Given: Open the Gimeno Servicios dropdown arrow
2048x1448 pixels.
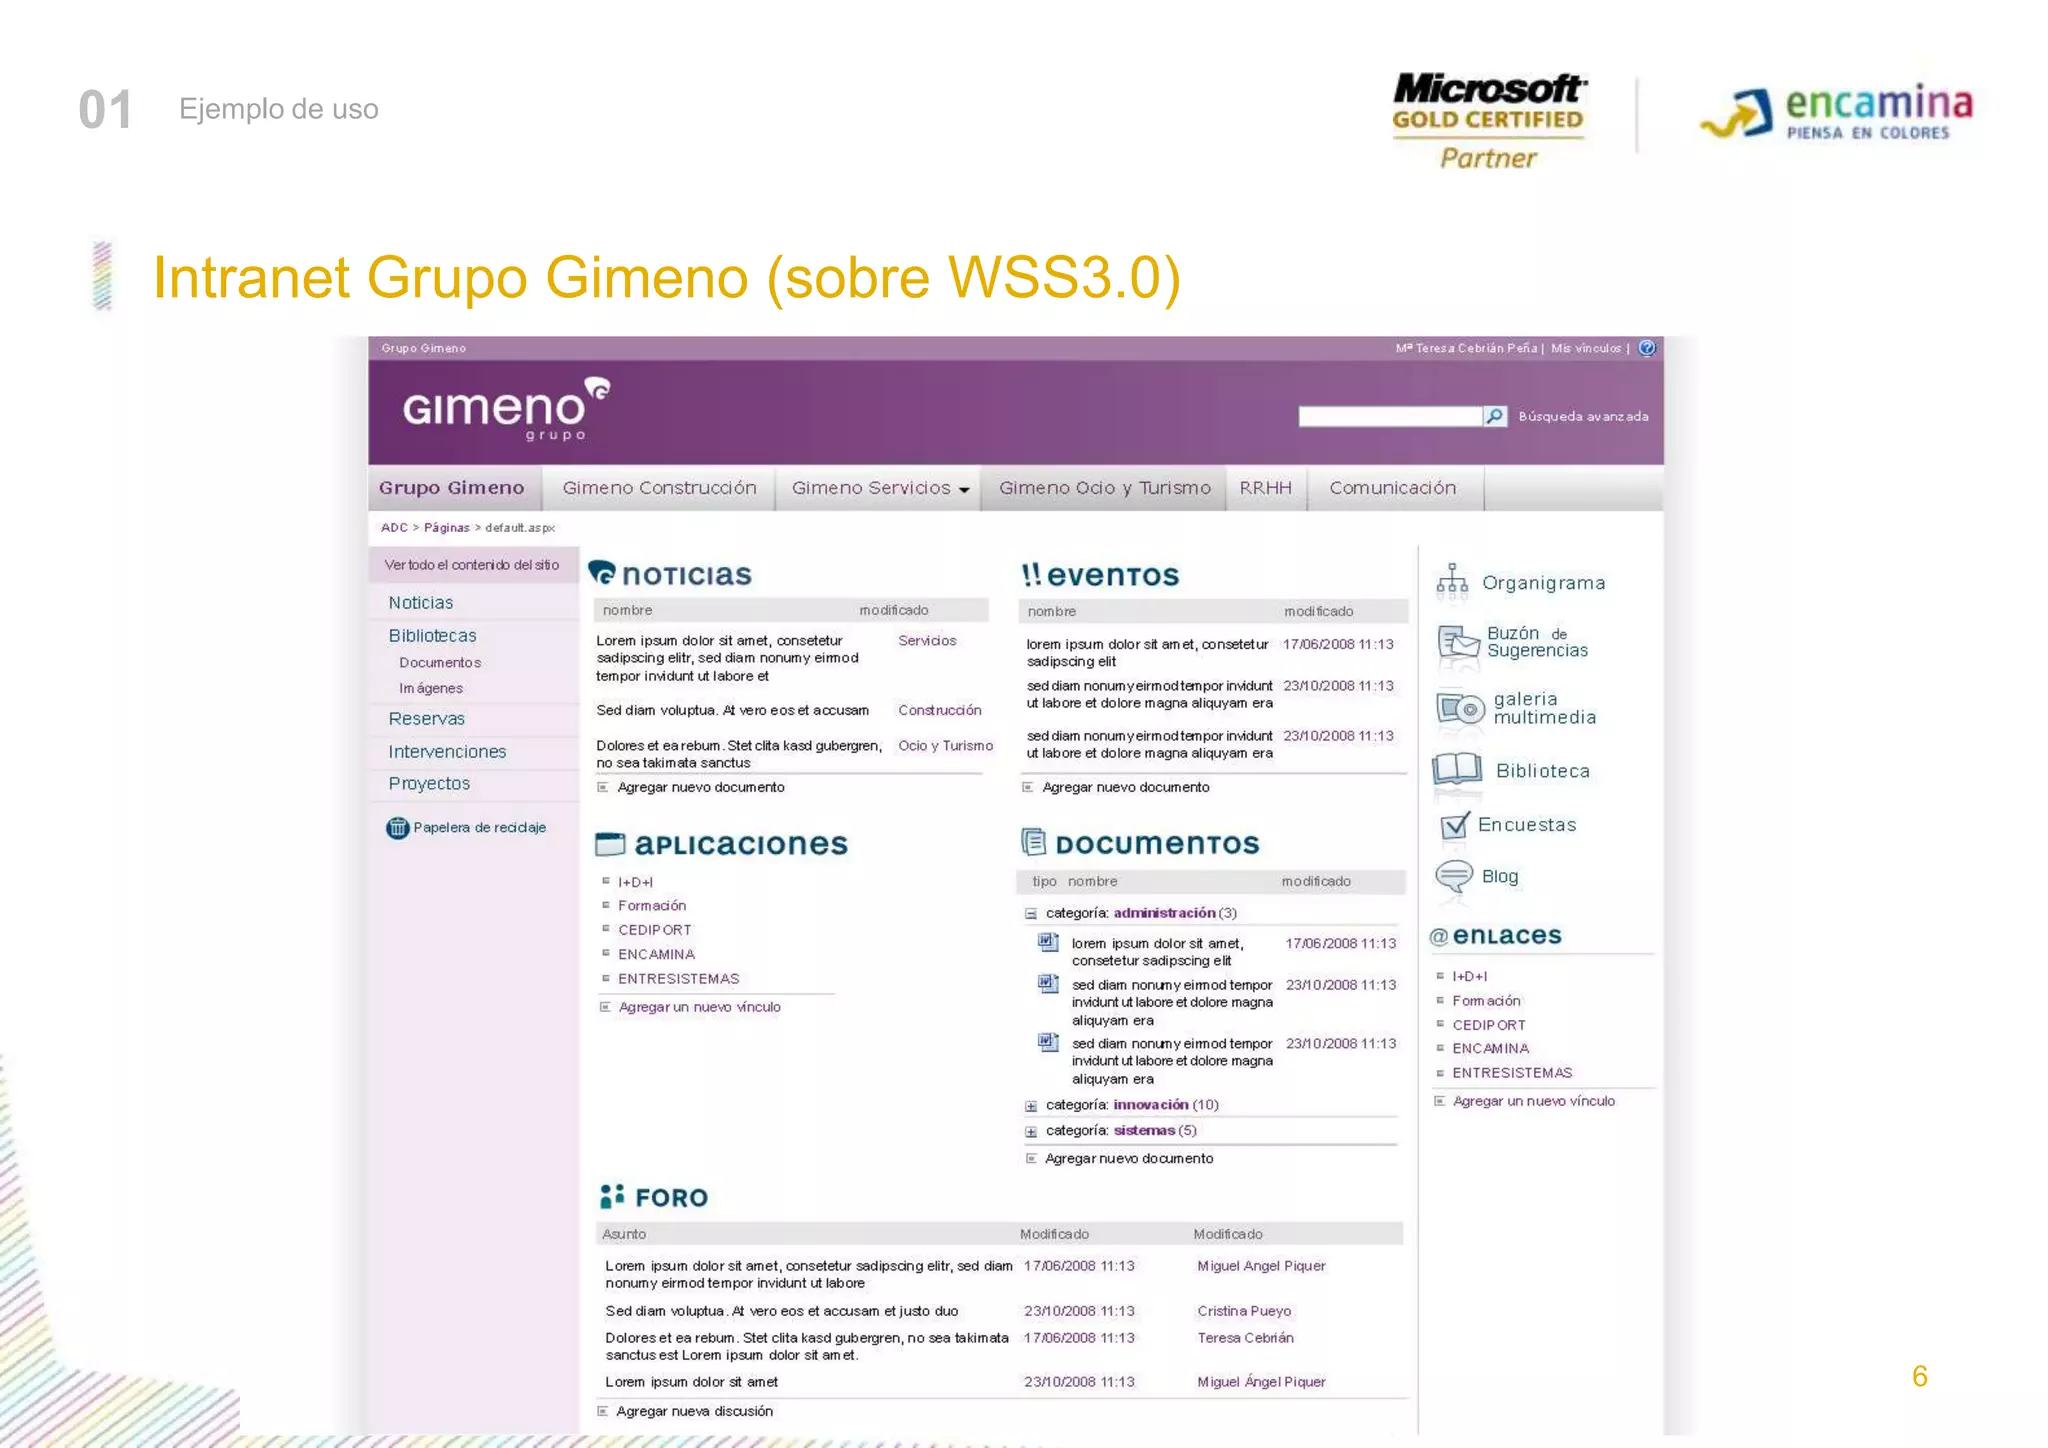Looking at the screenshot, I should pos(964,490).
